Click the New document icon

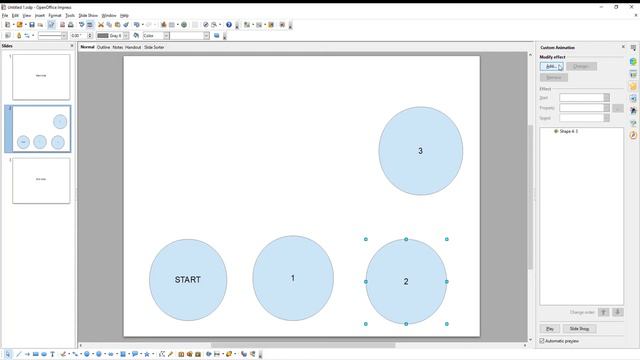[7, 25]
